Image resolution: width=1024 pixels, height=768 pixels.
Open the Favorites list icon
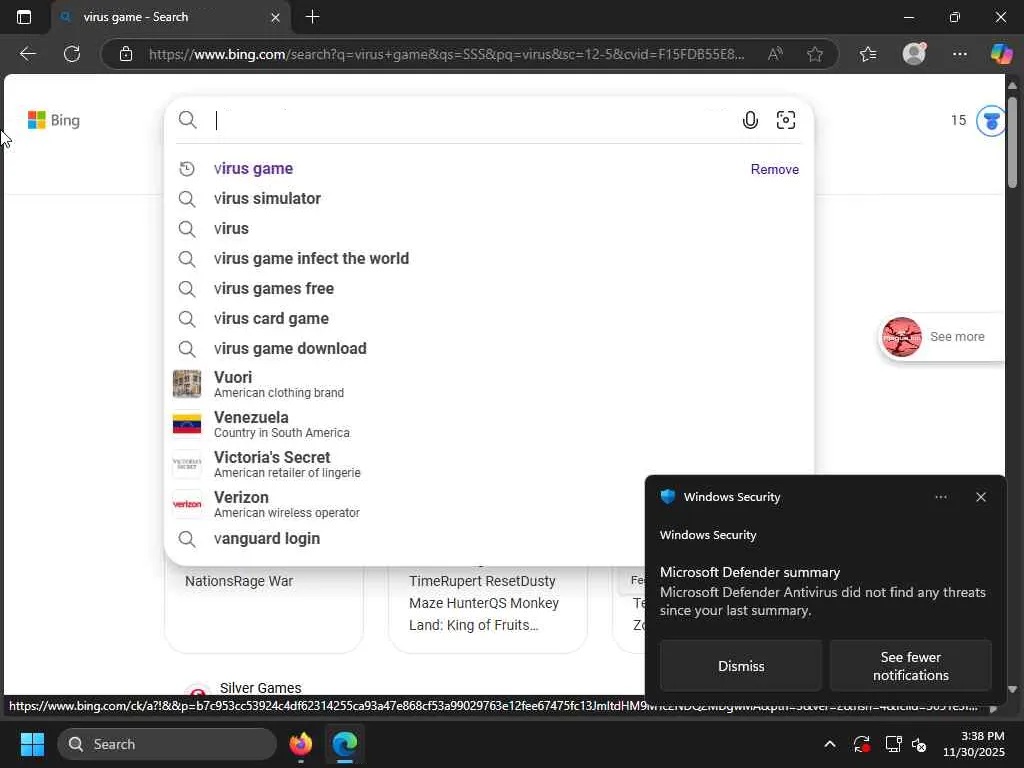[868, 54]
